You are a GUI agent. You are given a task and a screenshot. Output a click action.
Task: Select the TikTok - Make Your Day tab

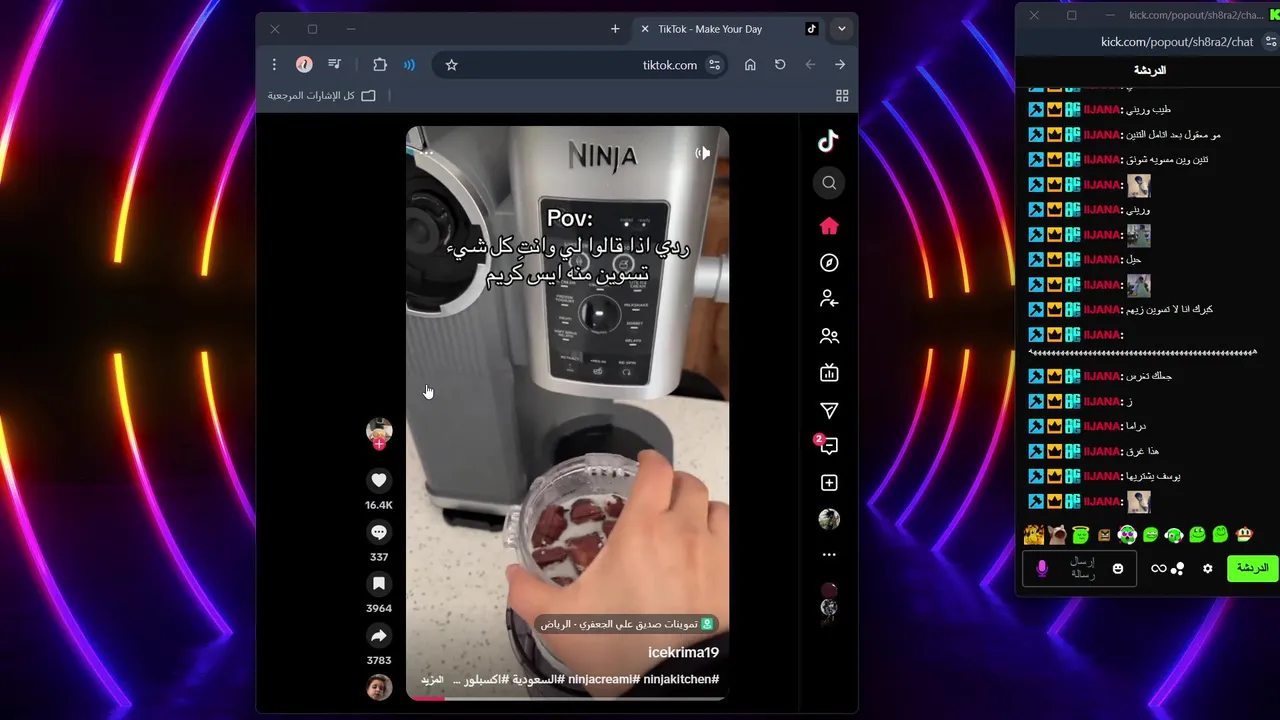point(729,29)
